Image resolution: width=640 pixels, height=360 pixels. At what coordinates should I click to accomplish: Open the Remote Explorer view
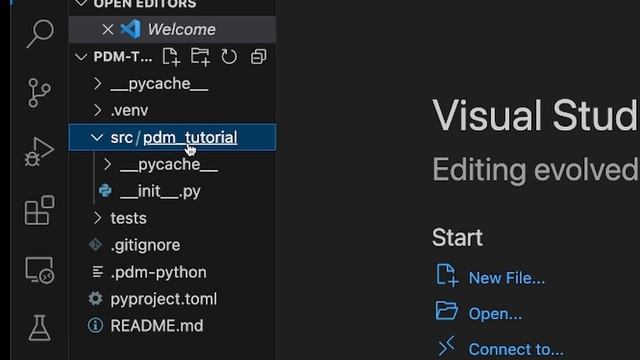[x=39, y=270]
